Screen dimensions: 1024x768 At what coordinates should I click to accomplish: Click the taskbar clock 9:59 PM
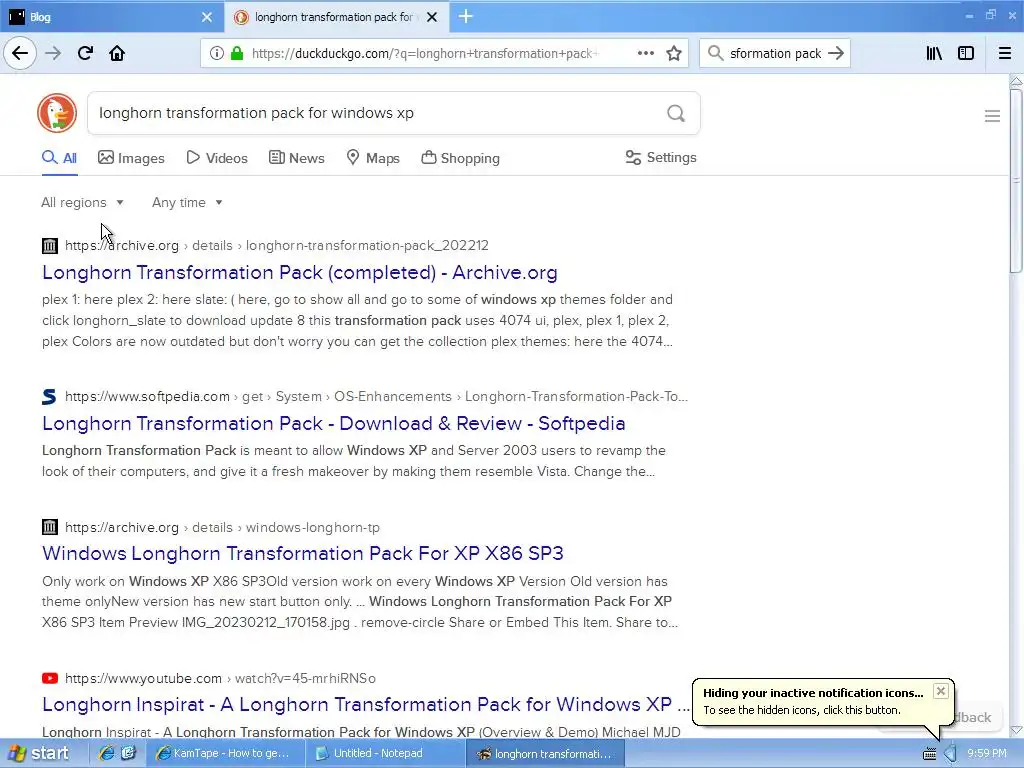tap(987, 754)
